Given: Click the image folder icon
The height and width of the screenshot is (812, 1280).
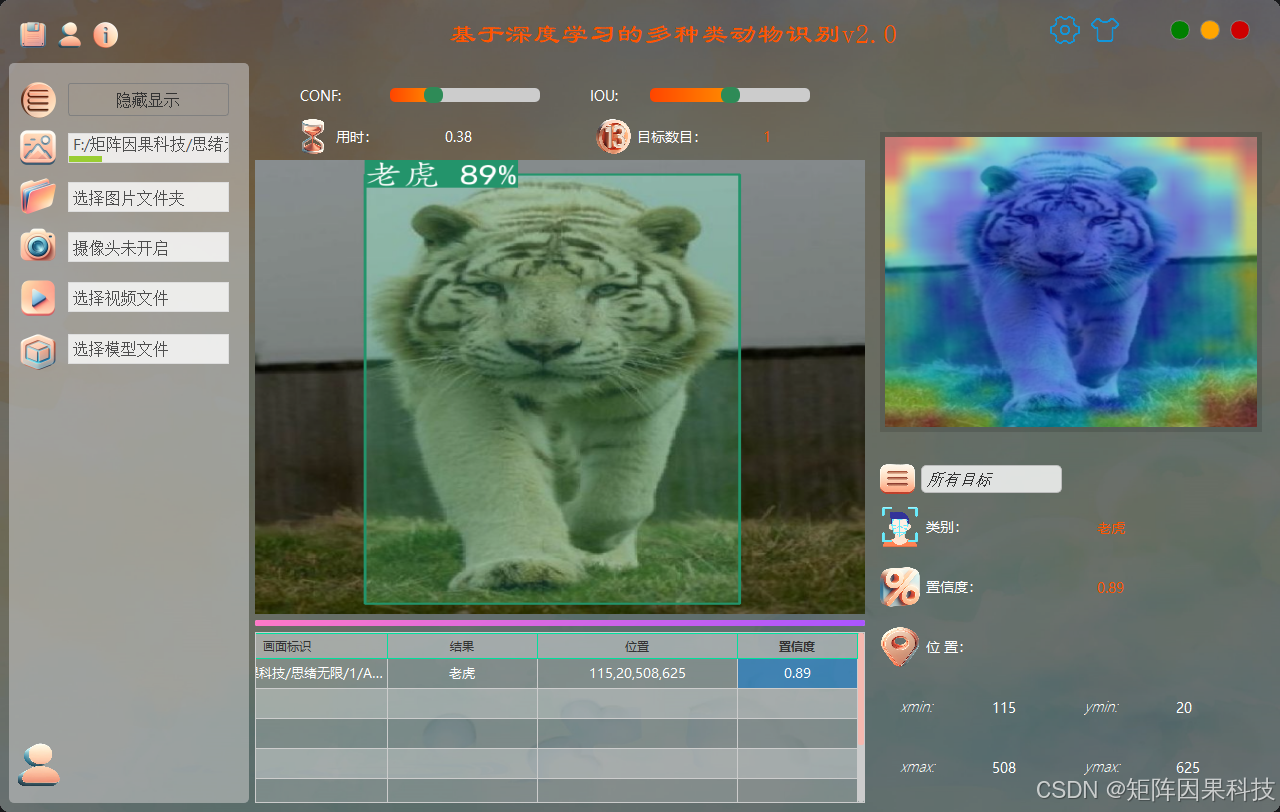Looking at the screenshot, I should (x=38, y=196).
